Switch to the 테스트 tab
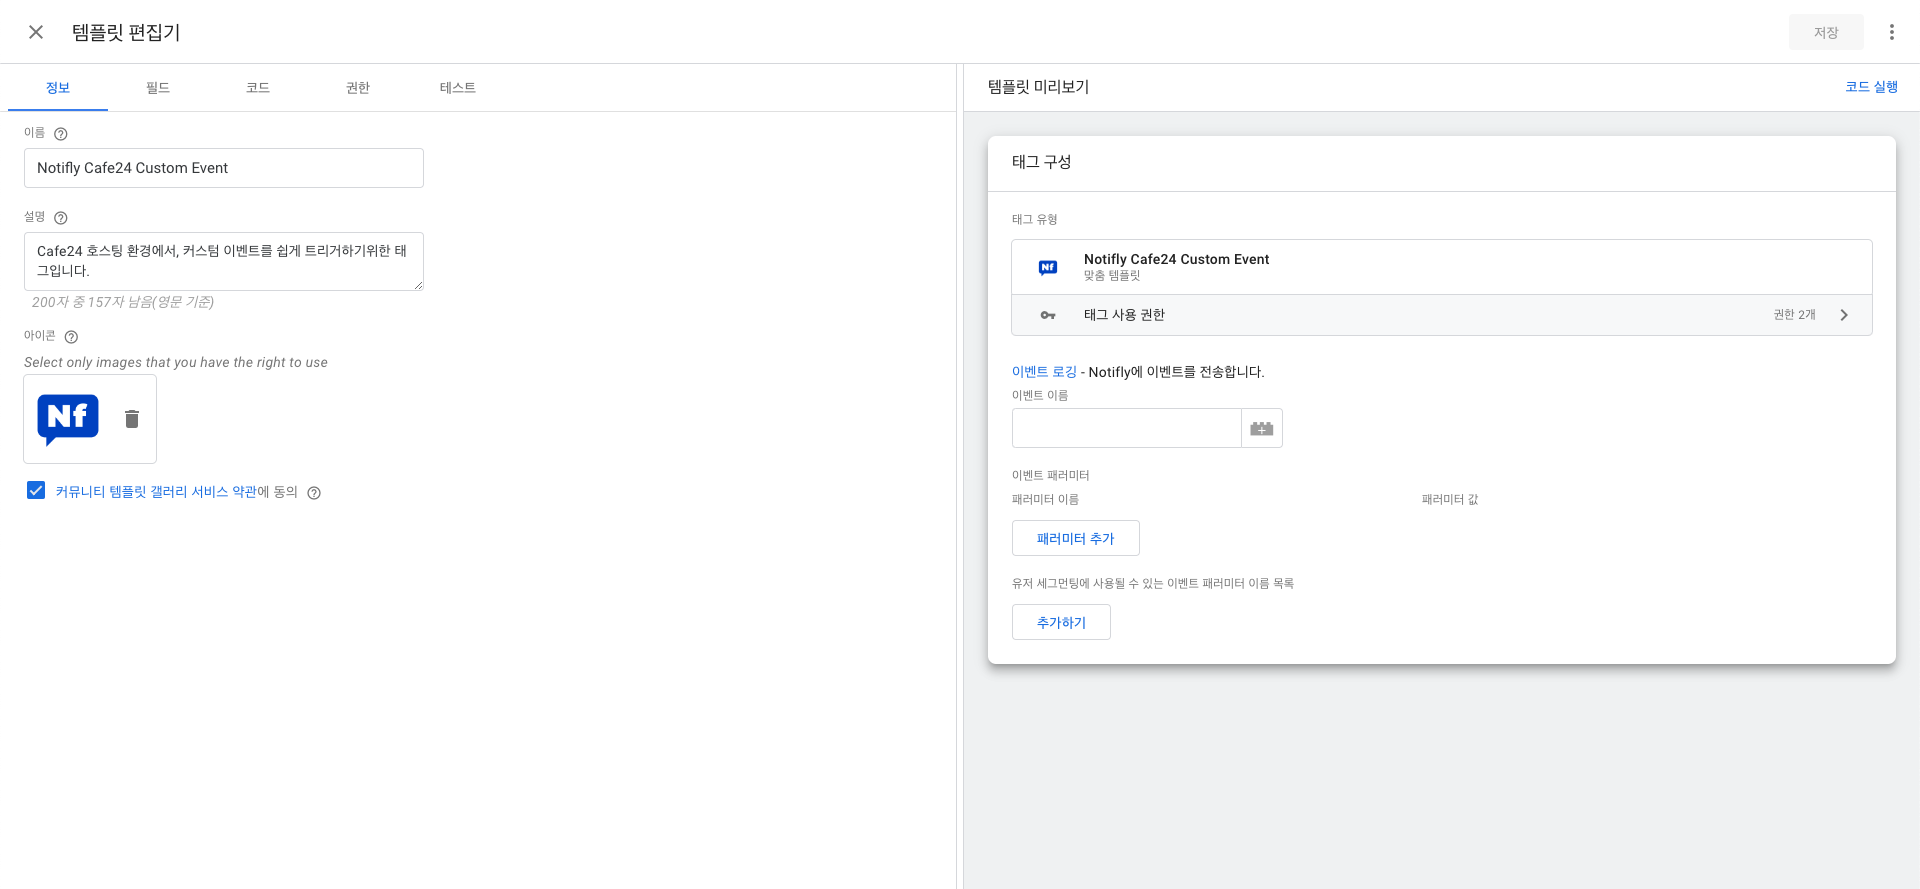This screenshot has width=1920, height=889. pyautogui.click(x=458, y=88)
